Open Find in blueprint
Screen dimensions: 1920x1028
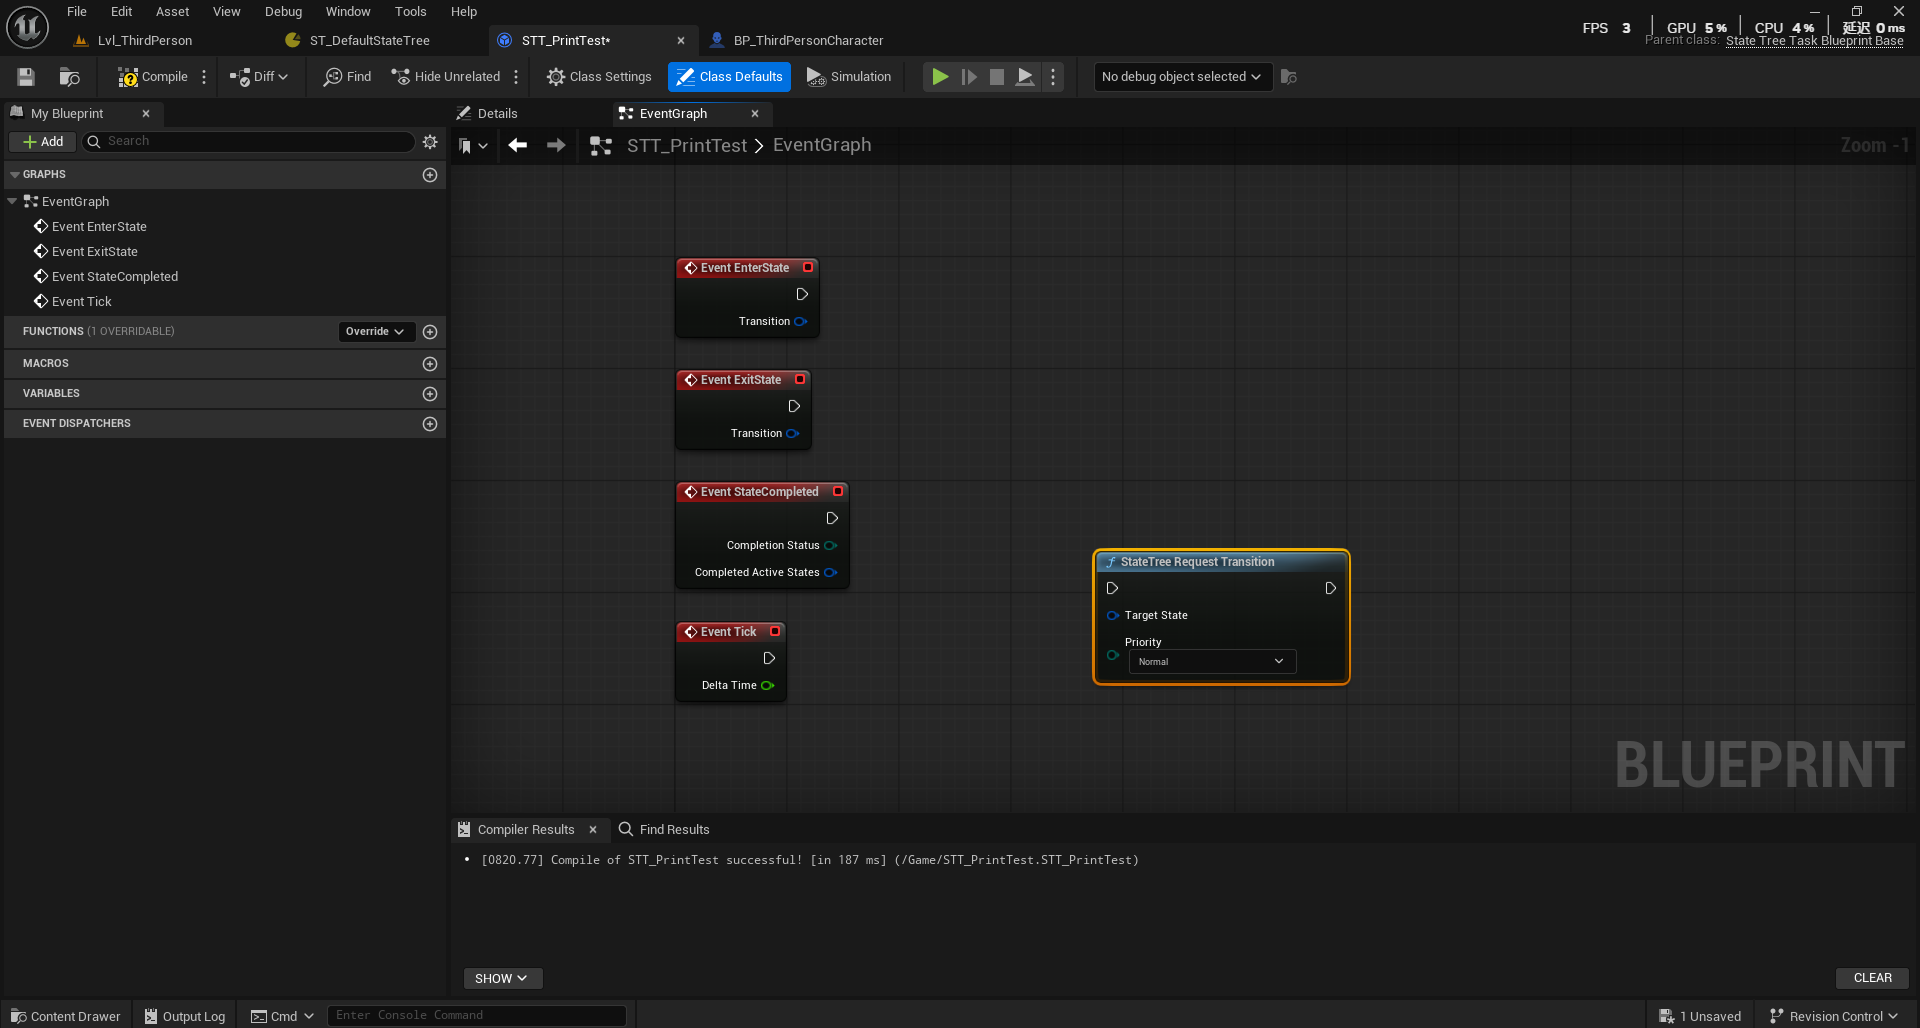pyautogui.click(x=347, y=77)
